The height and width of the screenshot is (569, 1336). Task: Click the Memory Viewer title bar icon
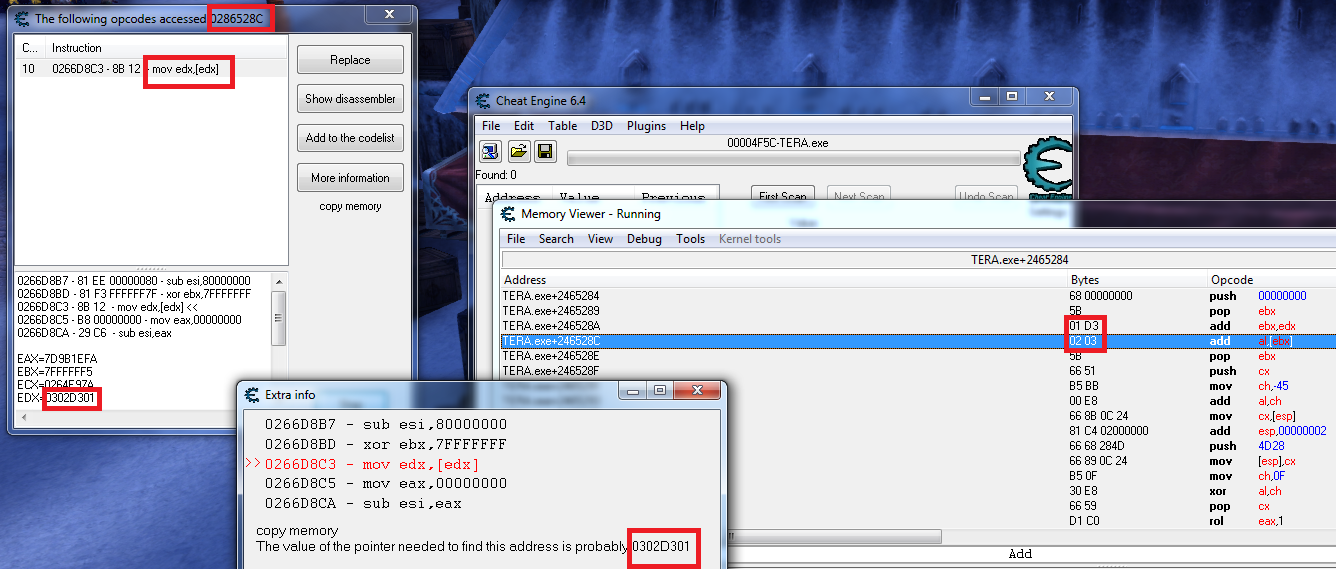[x=510, y=213]
